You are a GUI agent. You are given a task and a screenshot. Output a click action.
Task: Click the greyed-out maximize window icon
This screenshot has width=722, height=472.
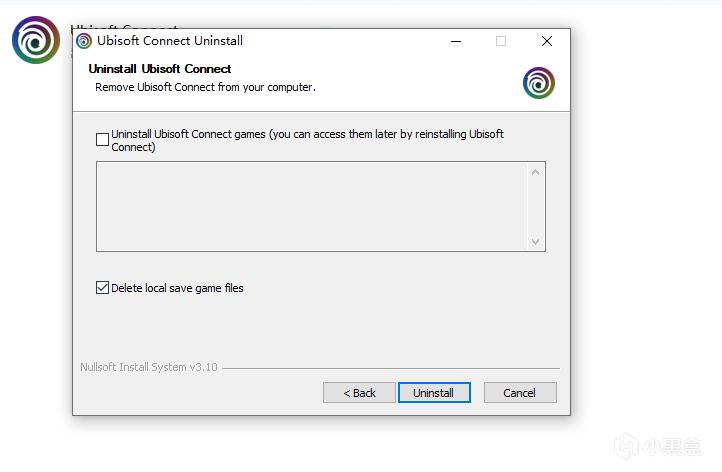(x=501, y=41)
